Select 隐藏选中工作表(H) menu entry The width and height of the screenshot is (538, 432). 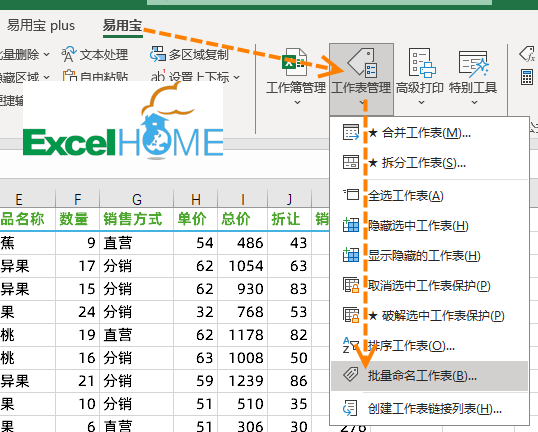tap(429, 225)
